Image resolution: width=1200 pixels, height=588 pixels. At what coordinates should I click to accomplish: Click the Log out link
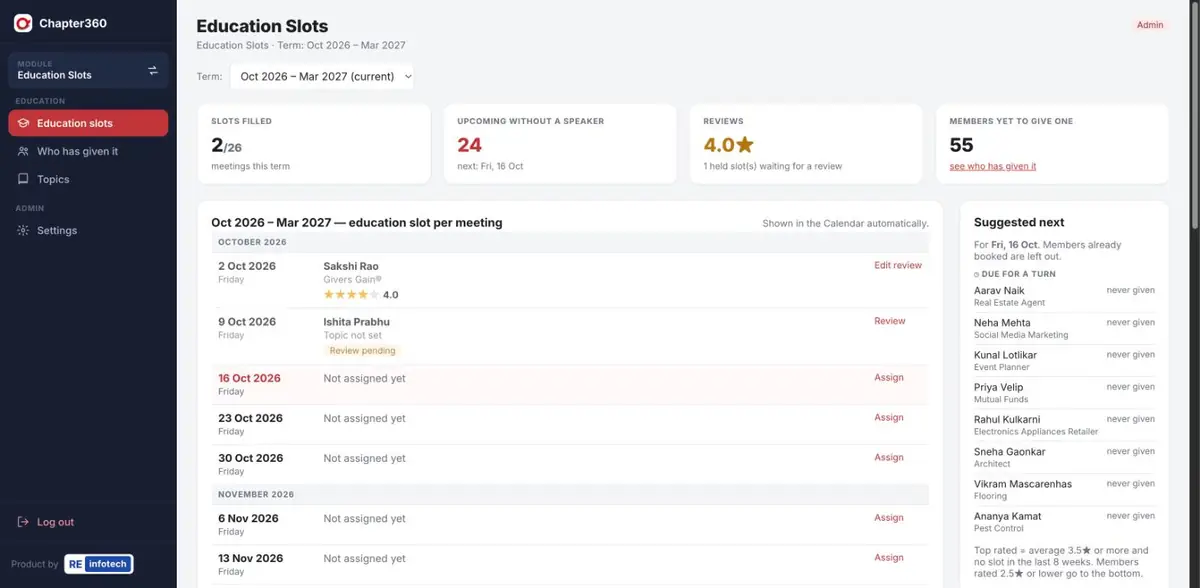(55, 522)
